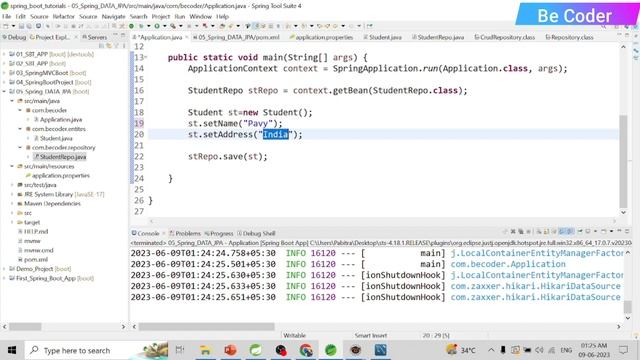The width and height of the screenshot is (640, 360).
Task: Open PowerPoint from the taskbar
Action: (x=230, y=350)
